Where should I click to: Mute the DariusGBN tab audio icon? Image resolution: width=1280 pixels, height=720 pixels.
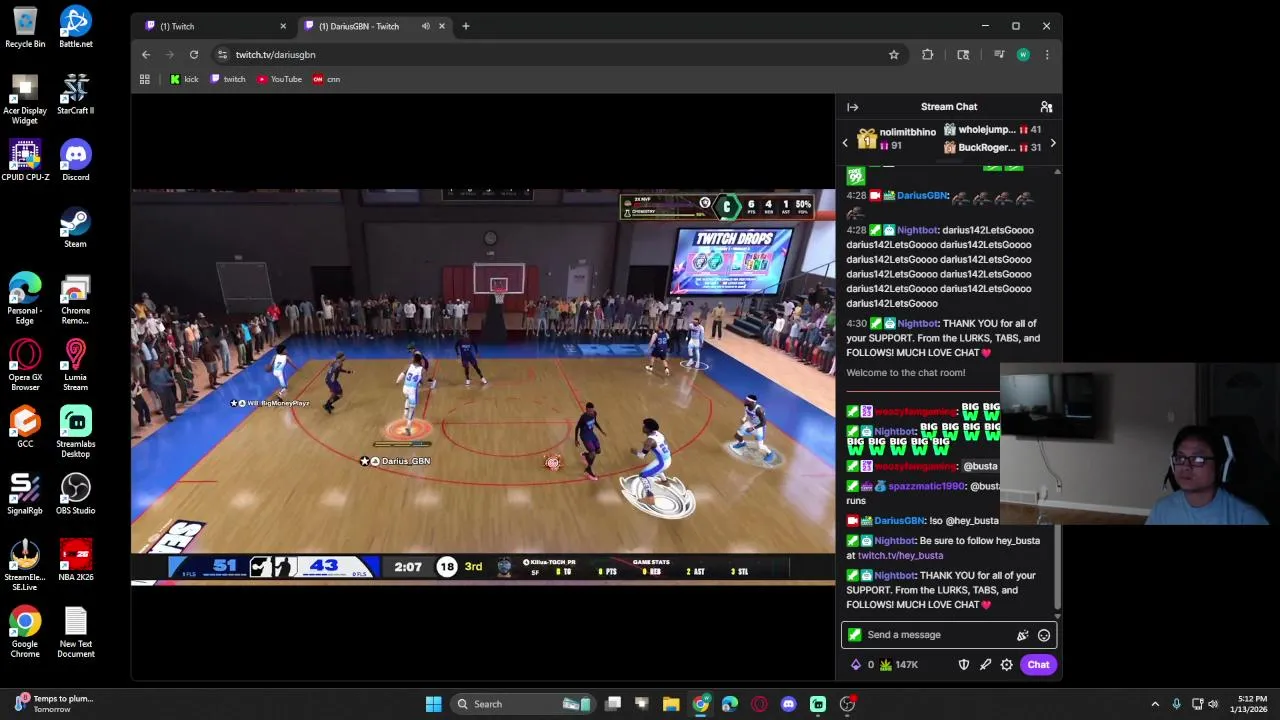click(x=425, y=26)
